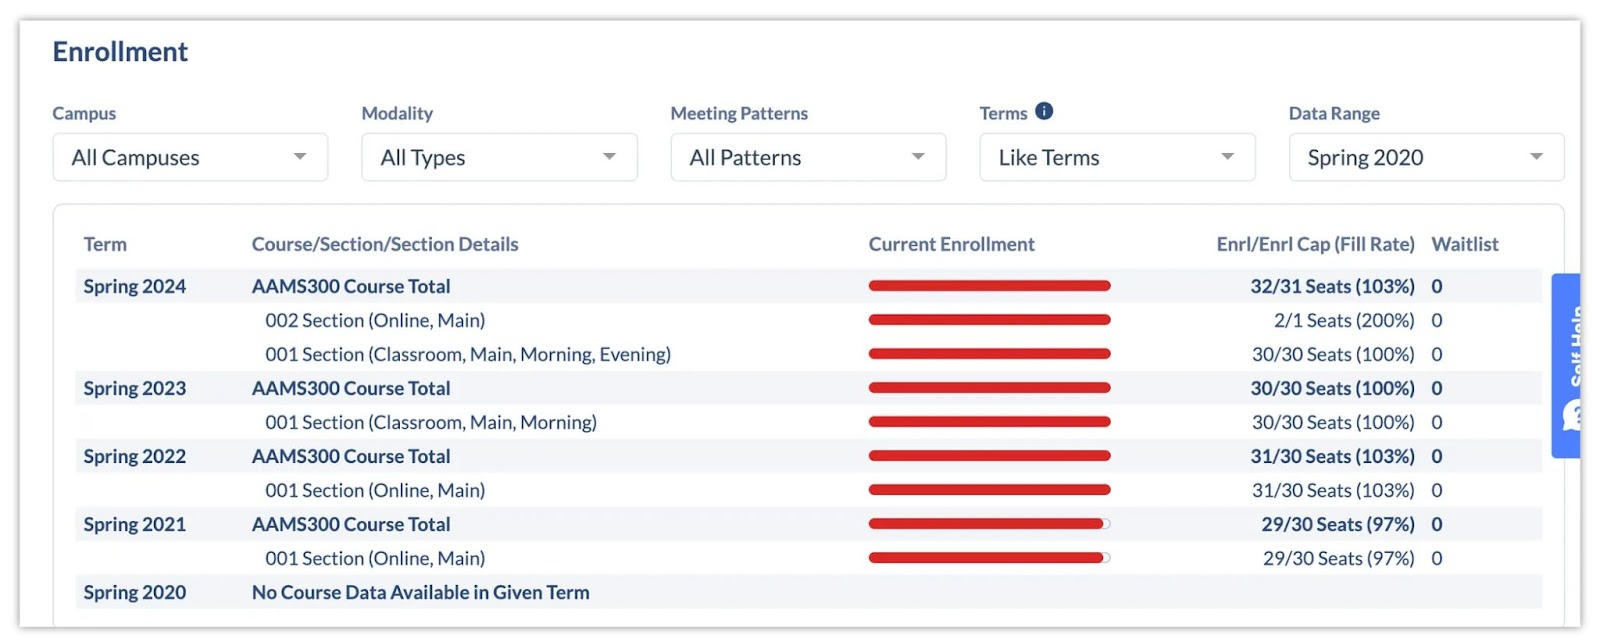Click Enrl/Enrl Cap (Fill Rate) header
Viewport: 1600px width, 642px height.
[x=1315, y=244]
